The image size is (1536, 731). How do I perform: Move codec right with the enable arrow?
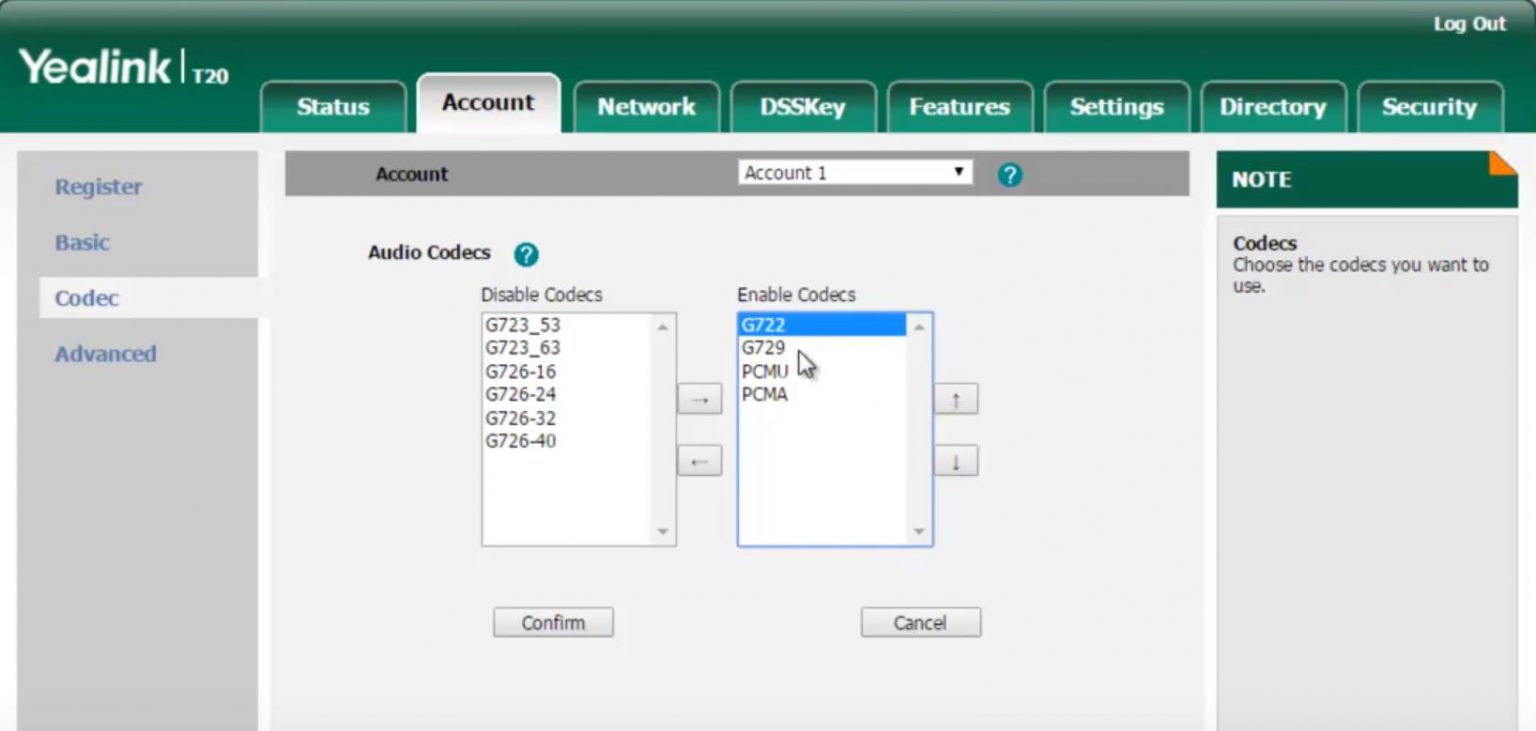coord(699,400)
